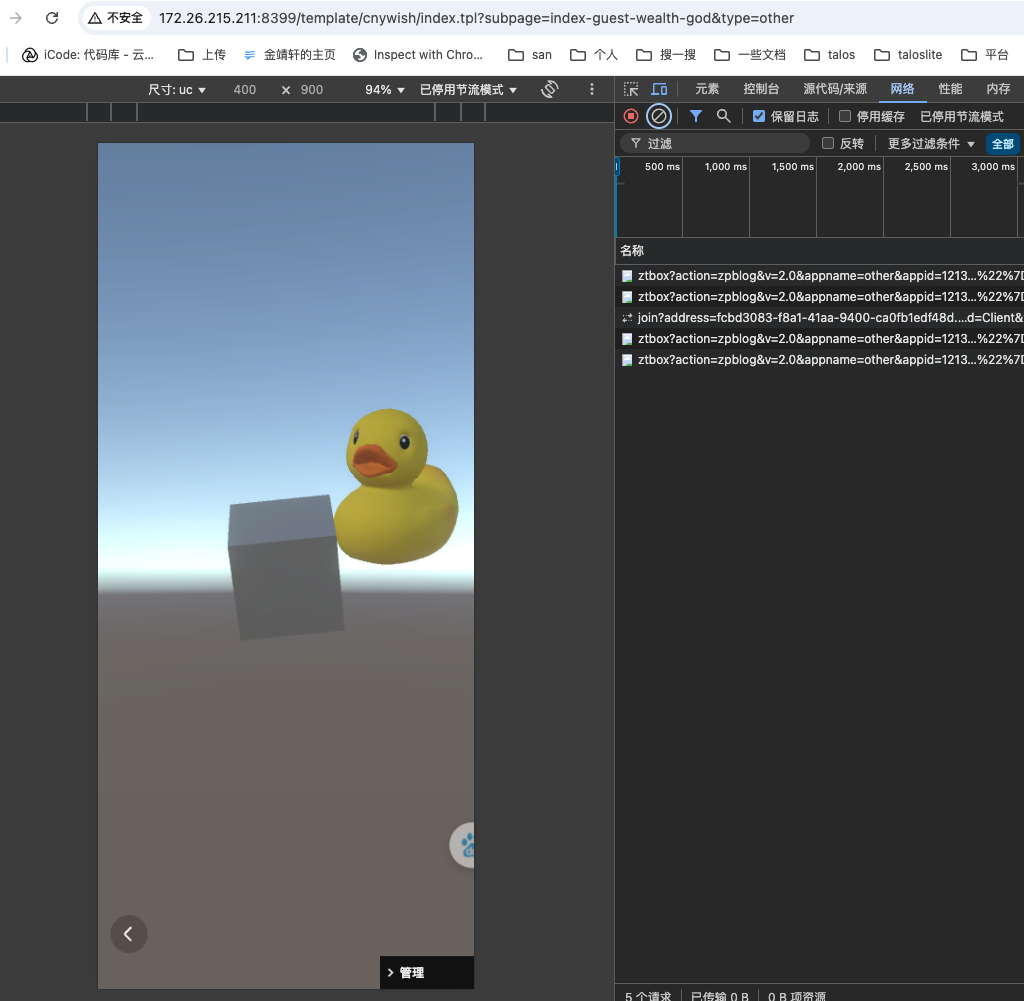Open the 94% zoom dropdown
Image resolution: width=1024 pixels, height=1001 pixels.
pos(385,89)
